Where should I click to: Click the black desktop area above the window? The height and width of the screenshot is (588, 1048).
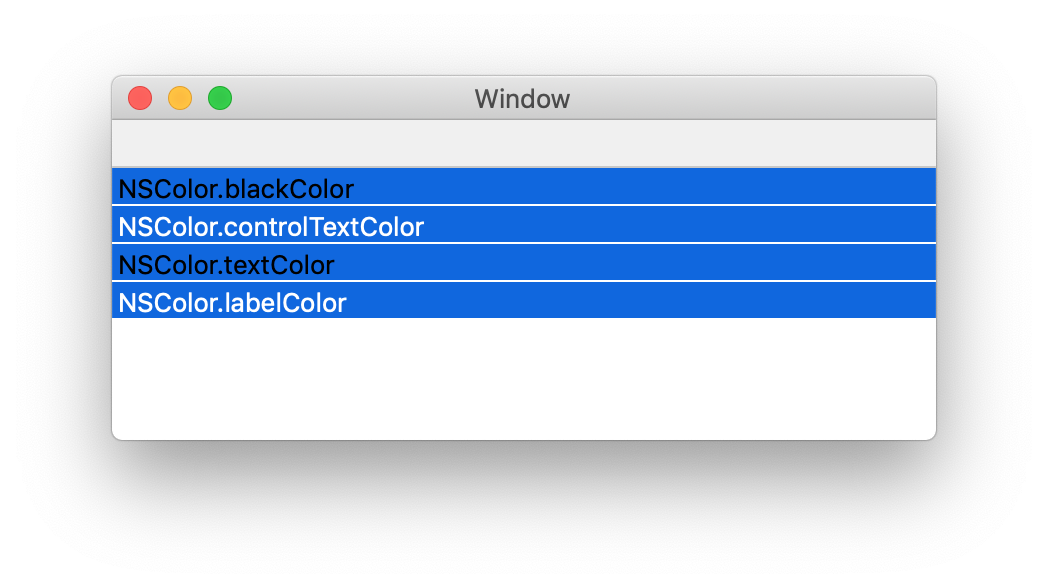(524, 36)
